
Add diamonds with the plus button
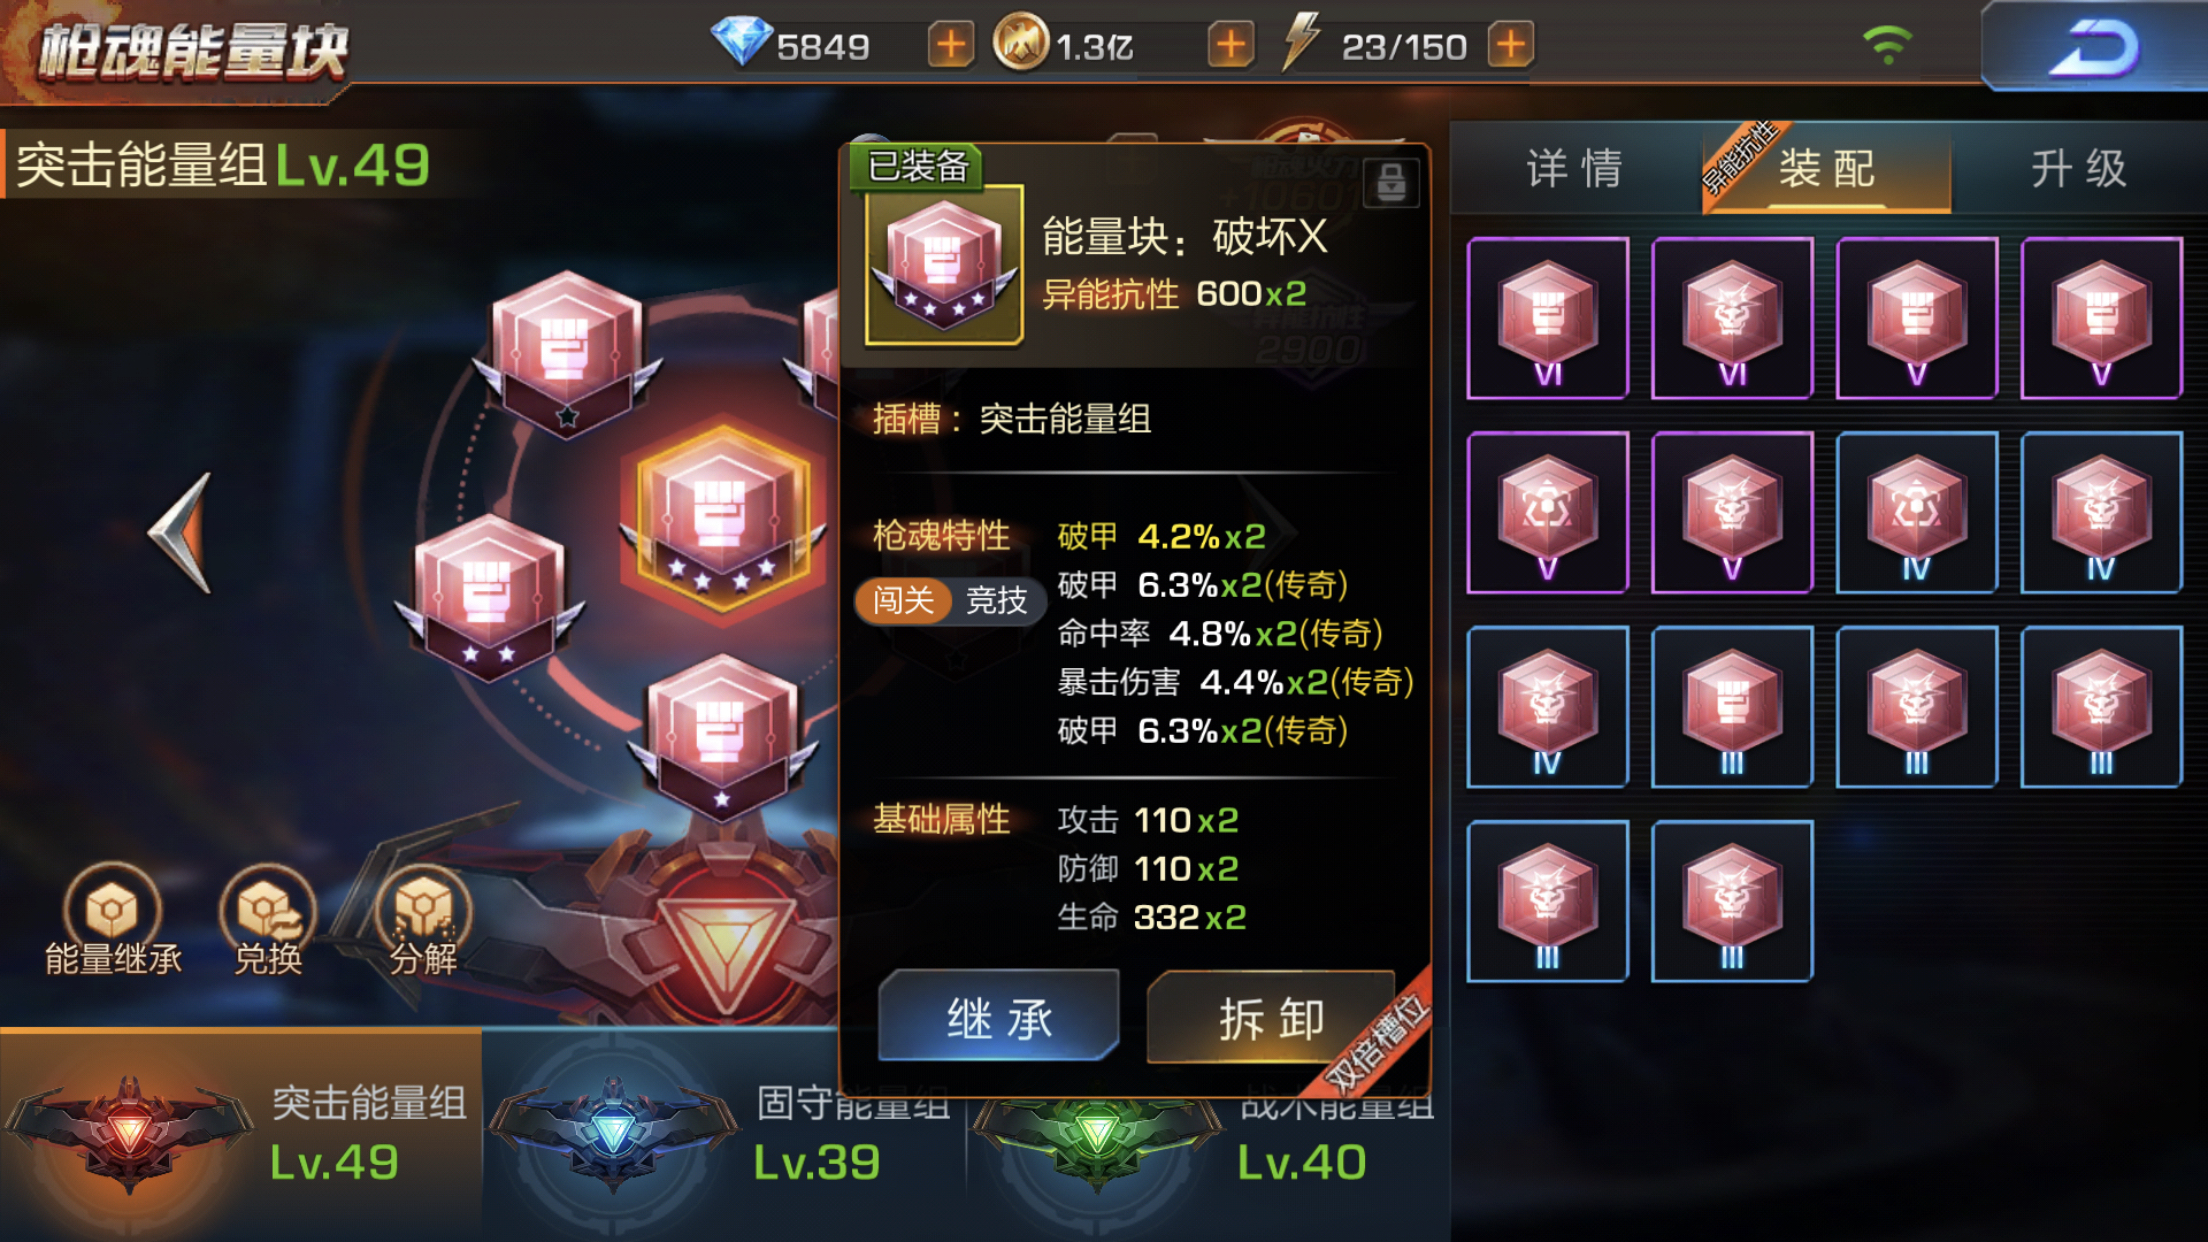pos(951,45)
